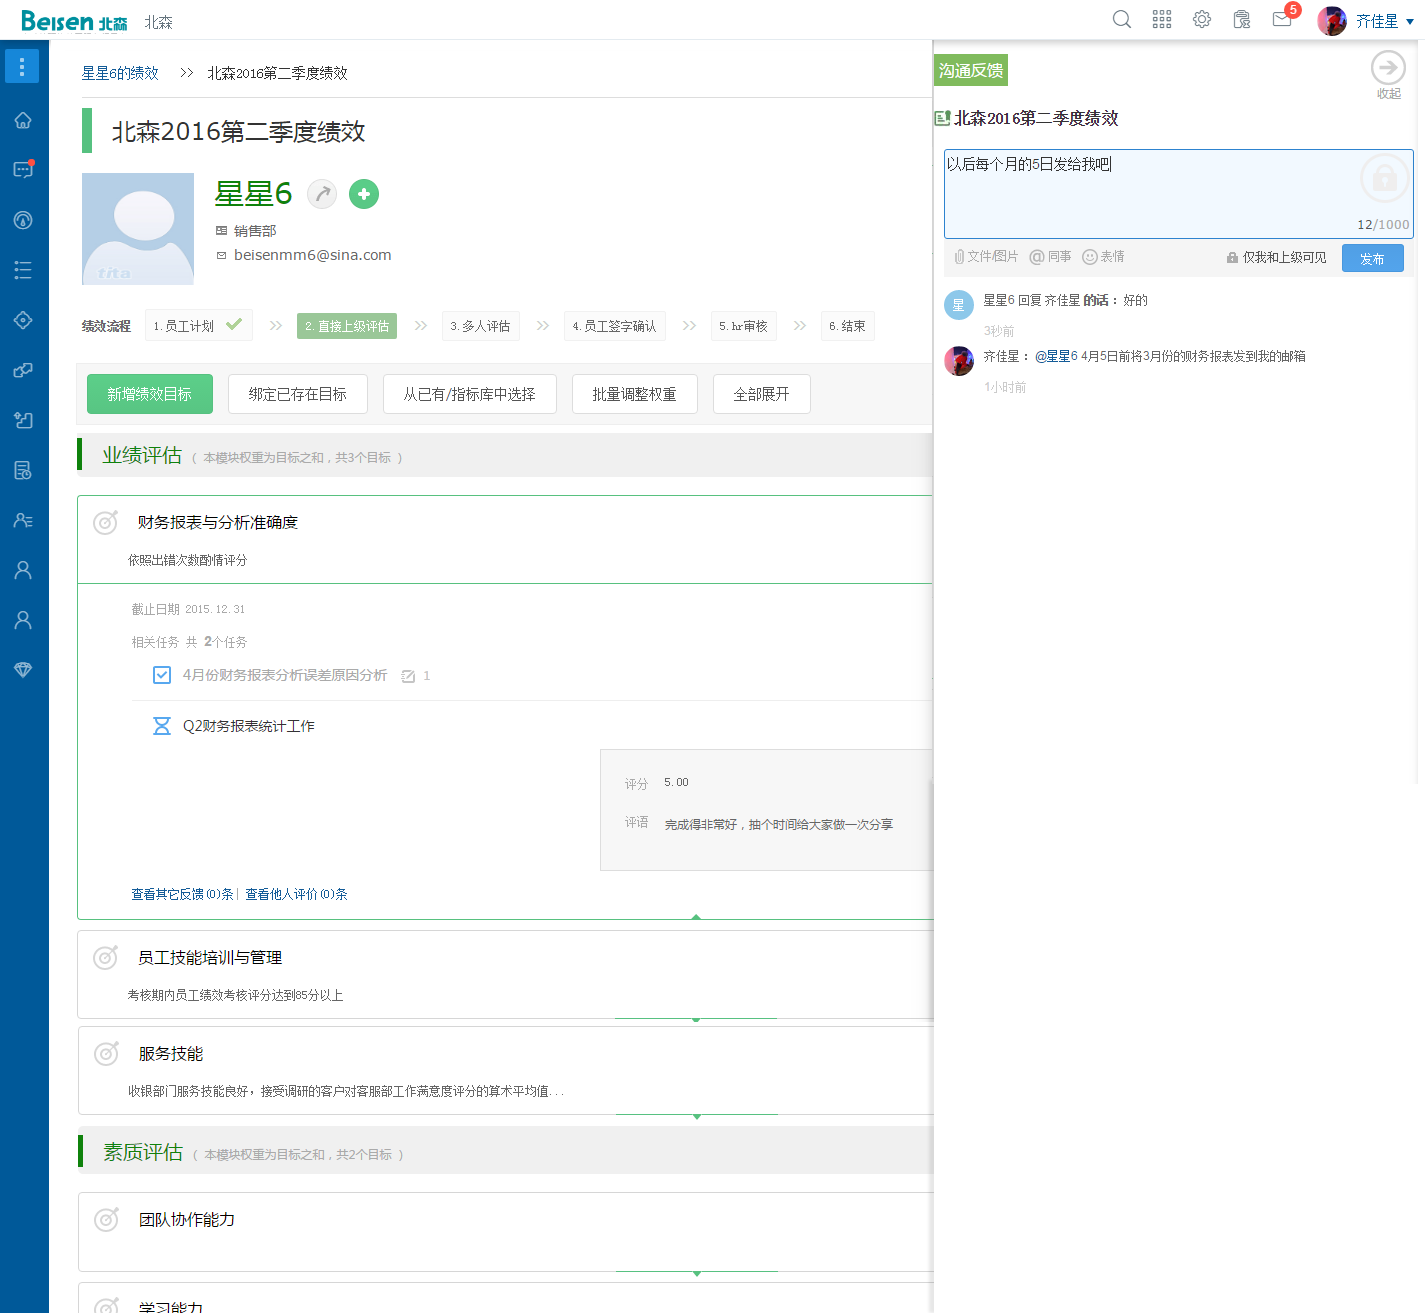This screenshot has width=1425, height=1313.
Task: Click 星星6 profile avatar picture
Action: (138, 229)
